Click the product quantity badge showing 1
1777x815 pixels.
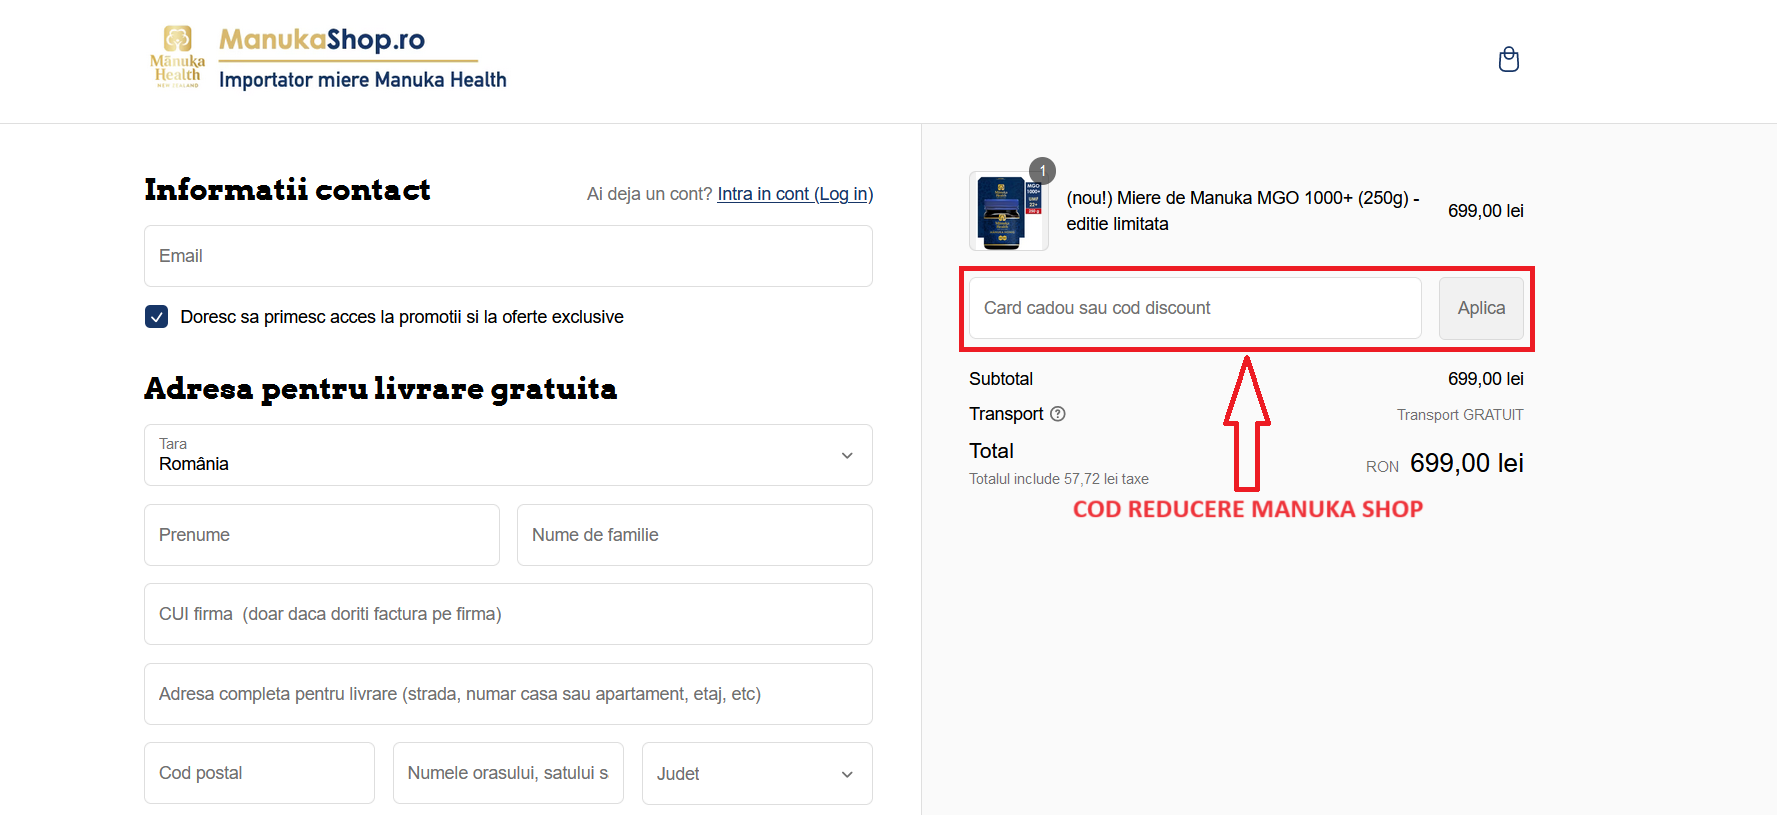tap(1042, 170)
